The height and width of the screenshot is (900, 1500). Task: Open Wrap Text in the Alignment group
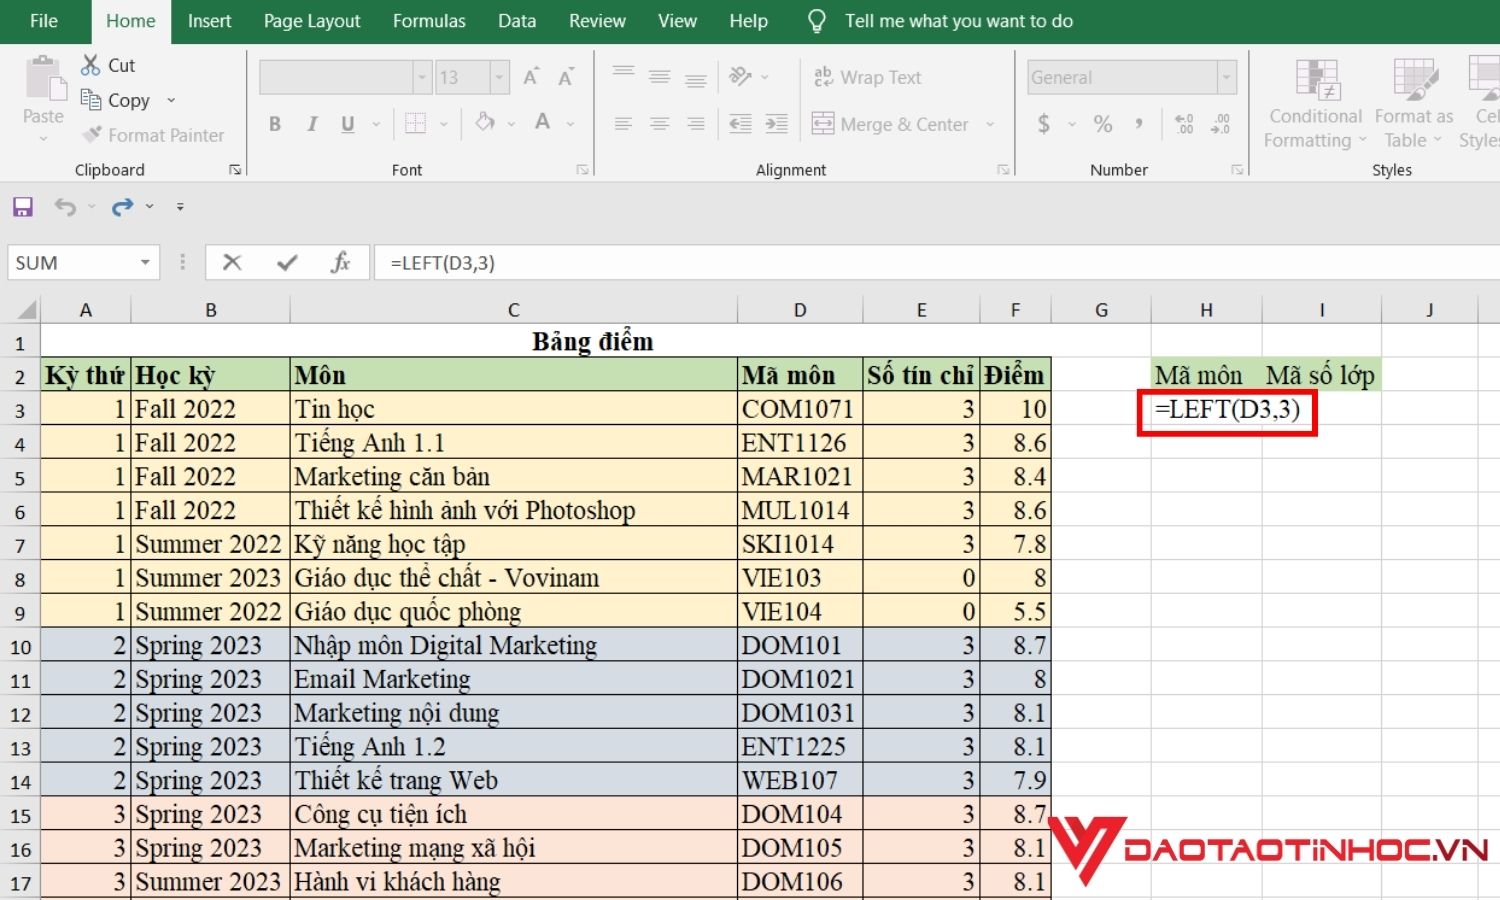point(868,76)
